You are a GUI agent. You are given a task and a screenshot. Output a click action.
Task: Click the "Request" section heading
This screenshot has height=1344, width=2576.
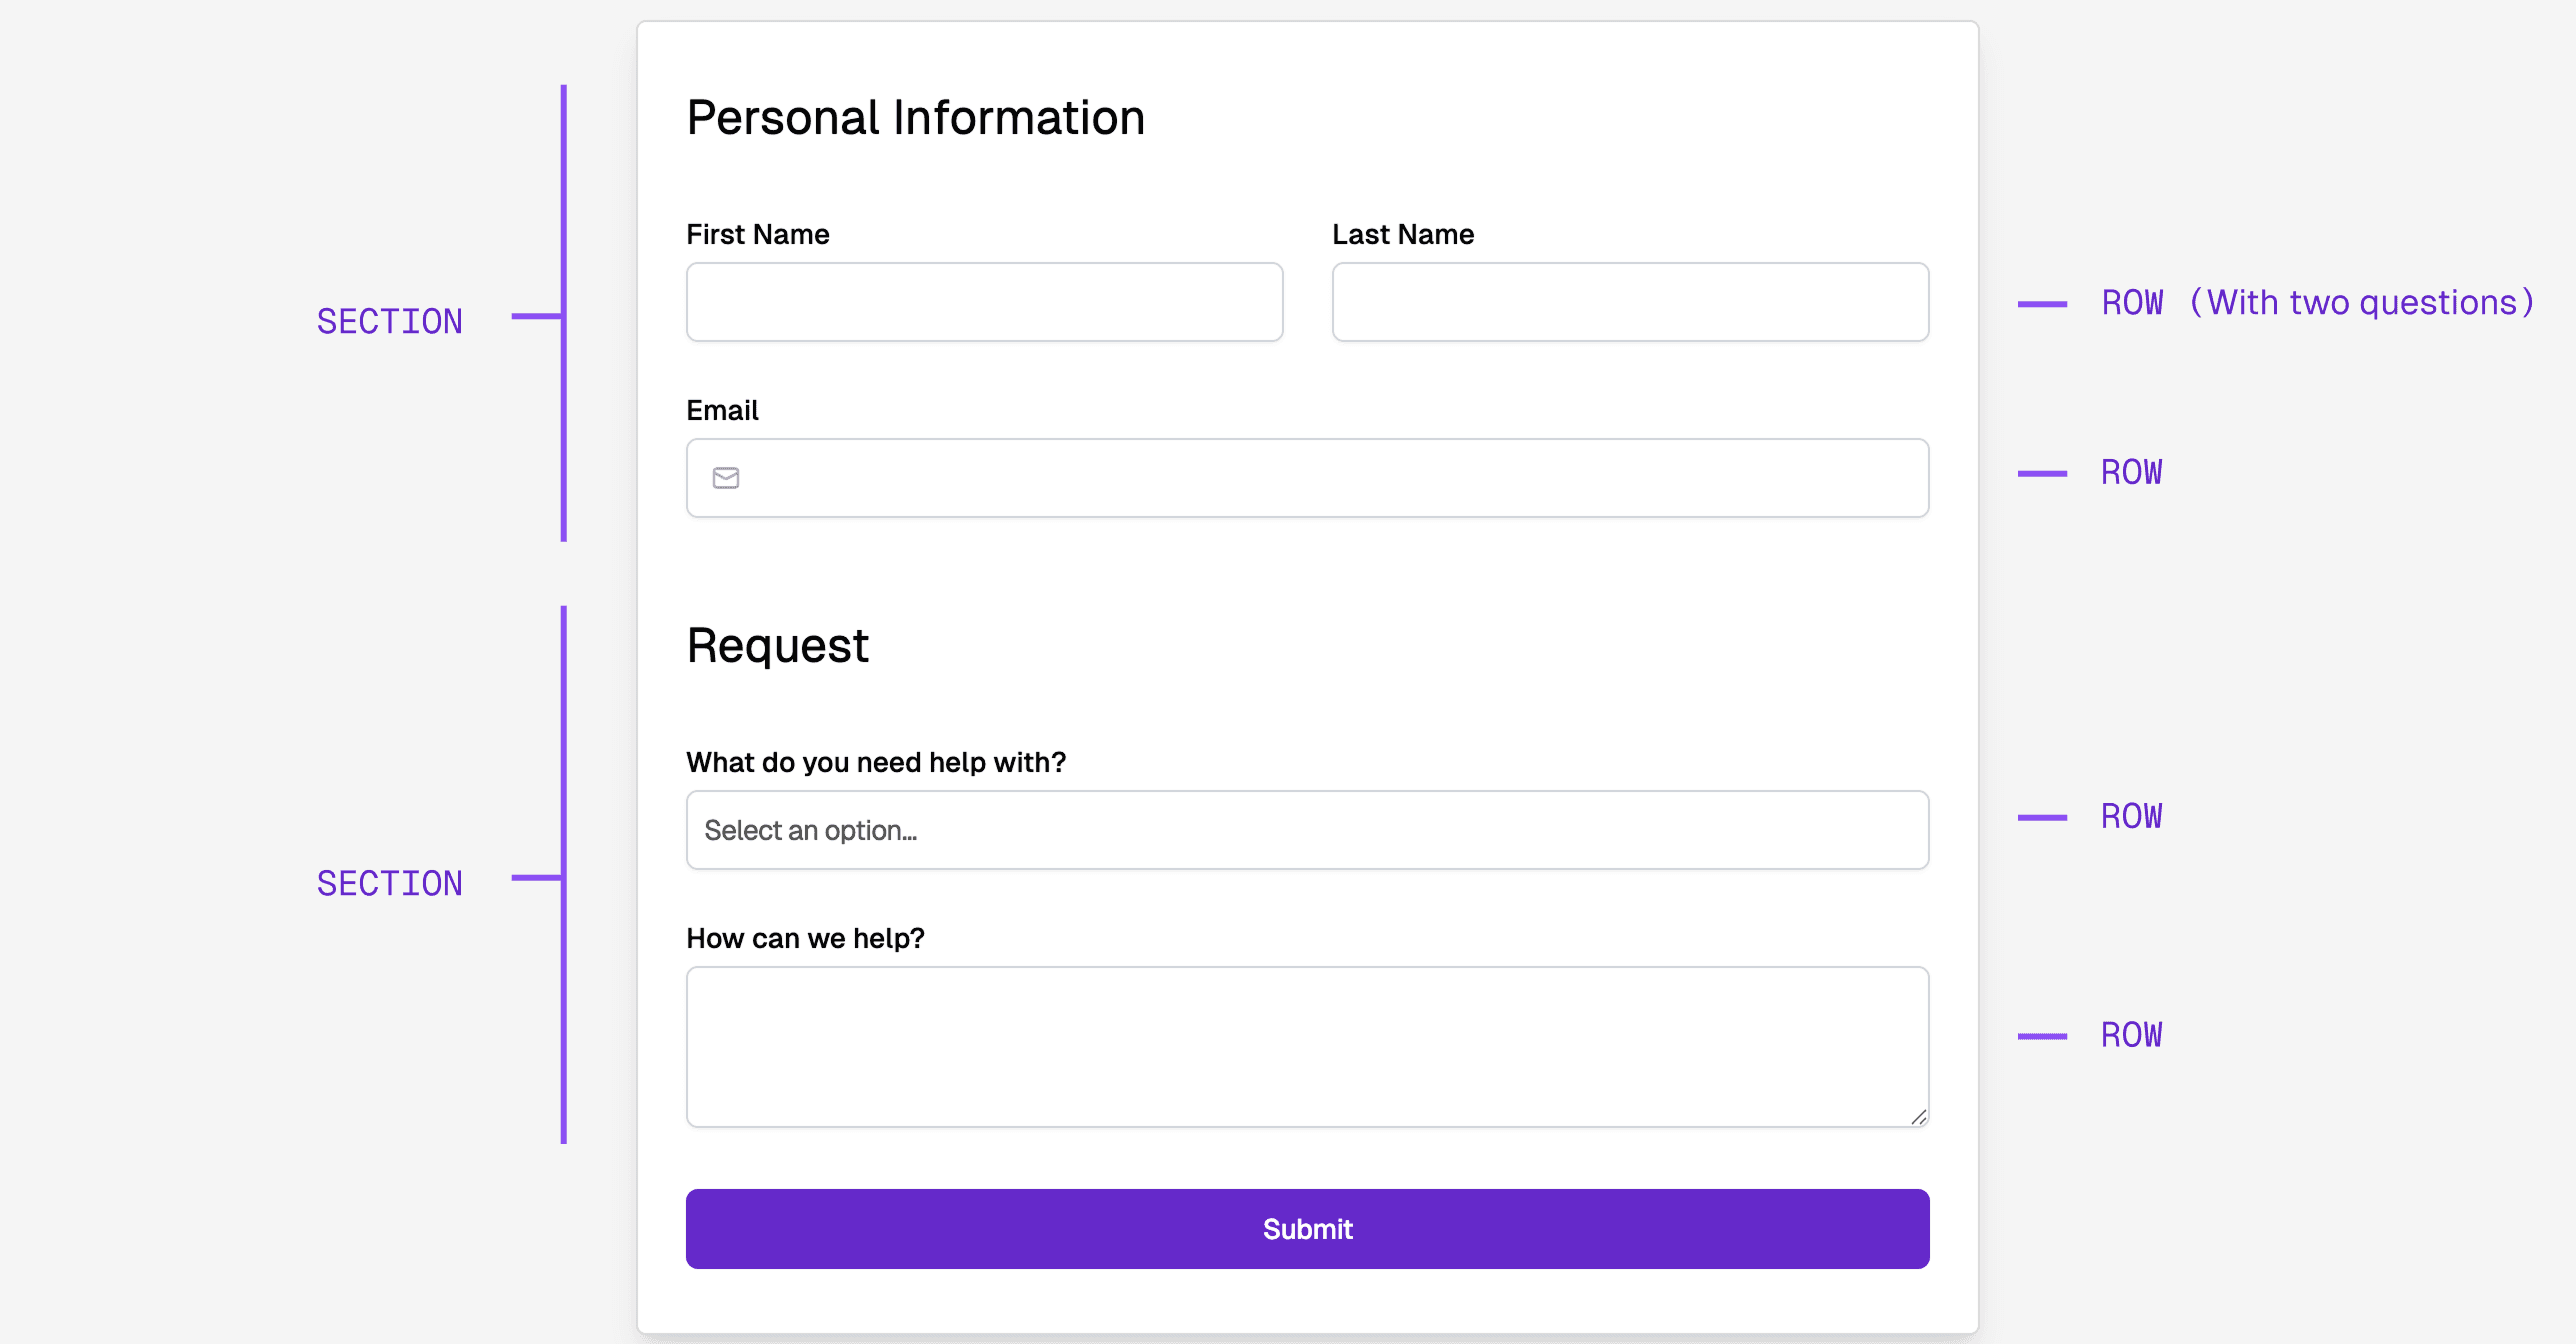click(777, 645)
